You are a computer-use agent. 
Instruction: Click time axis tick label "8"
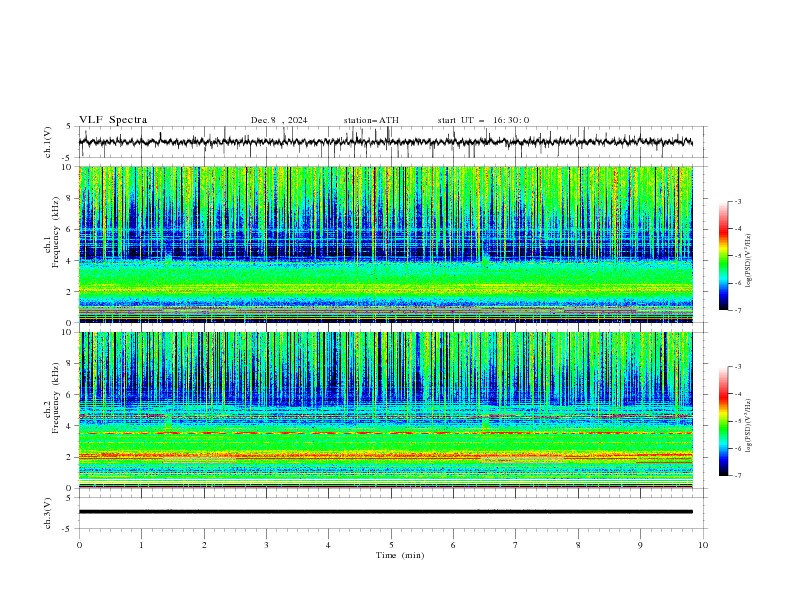[578, 545]
